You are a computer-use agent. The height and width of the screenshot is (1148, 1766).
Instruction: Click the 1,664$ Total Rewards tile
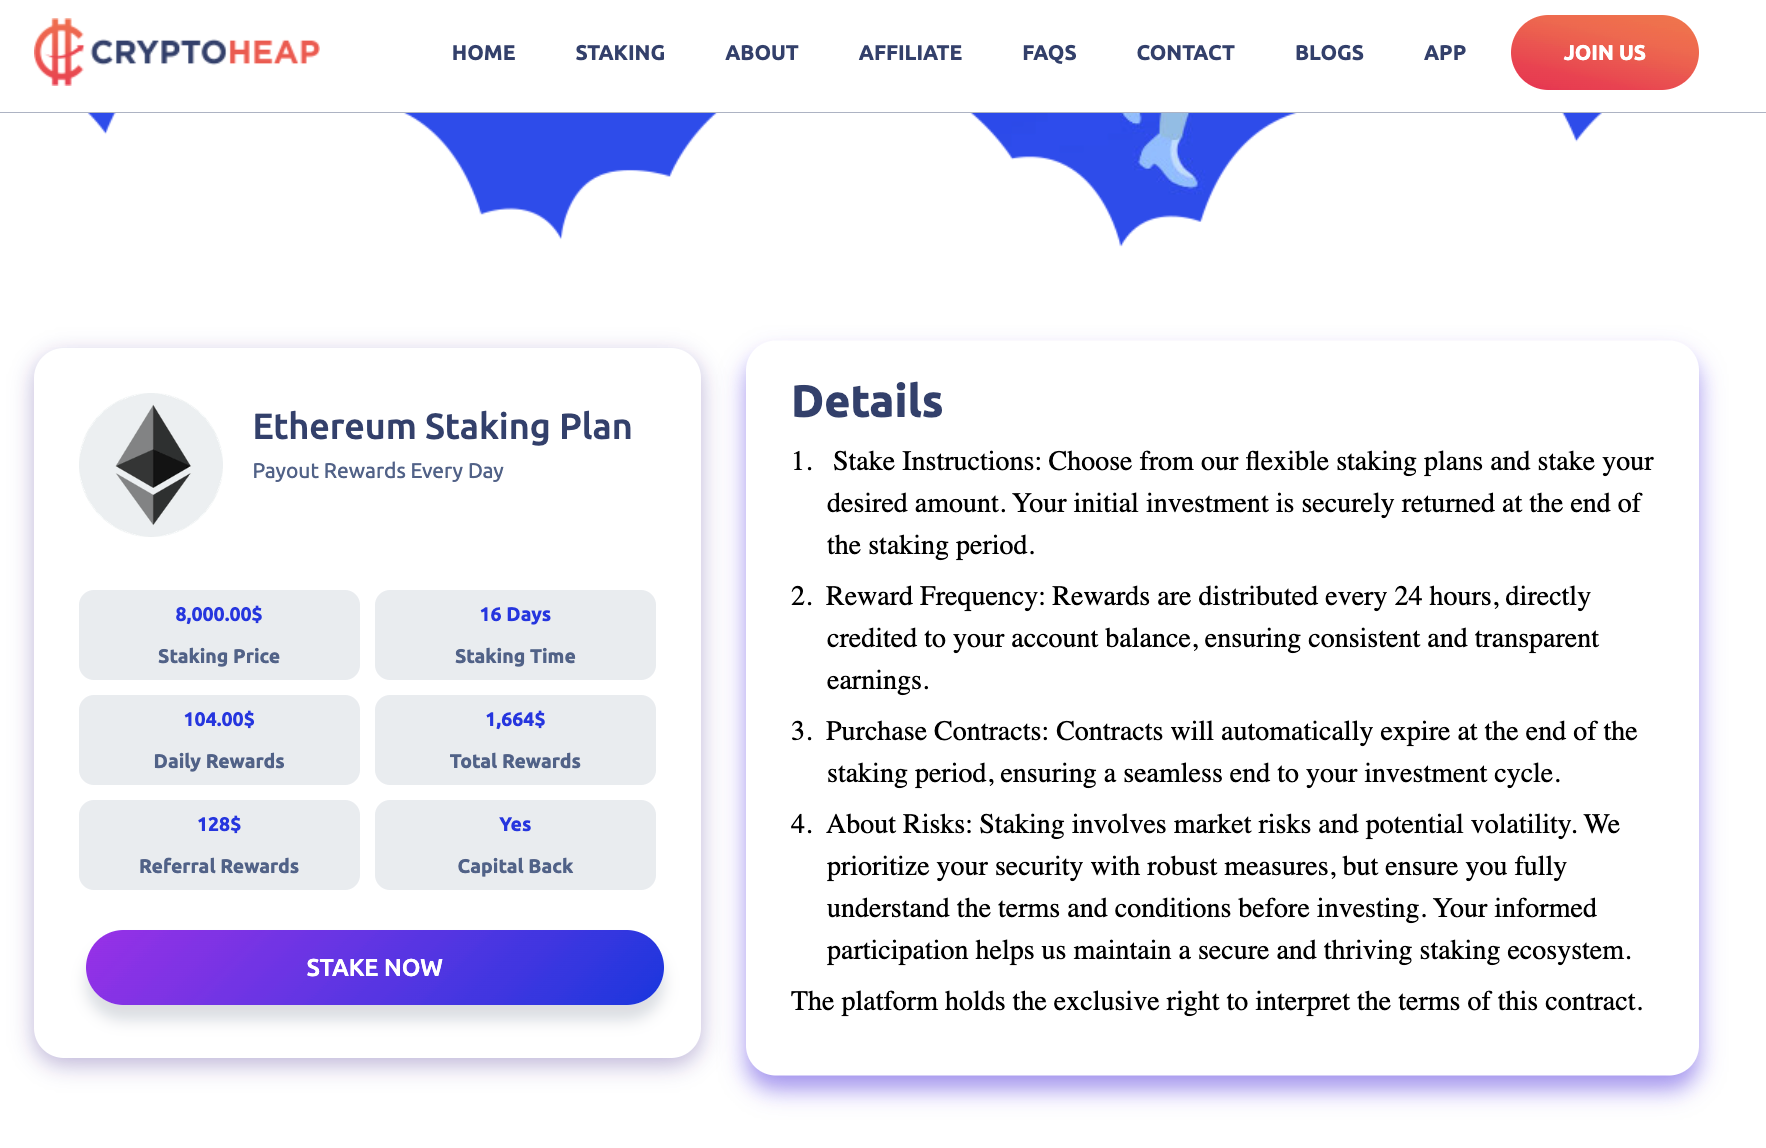pos(515,740)
